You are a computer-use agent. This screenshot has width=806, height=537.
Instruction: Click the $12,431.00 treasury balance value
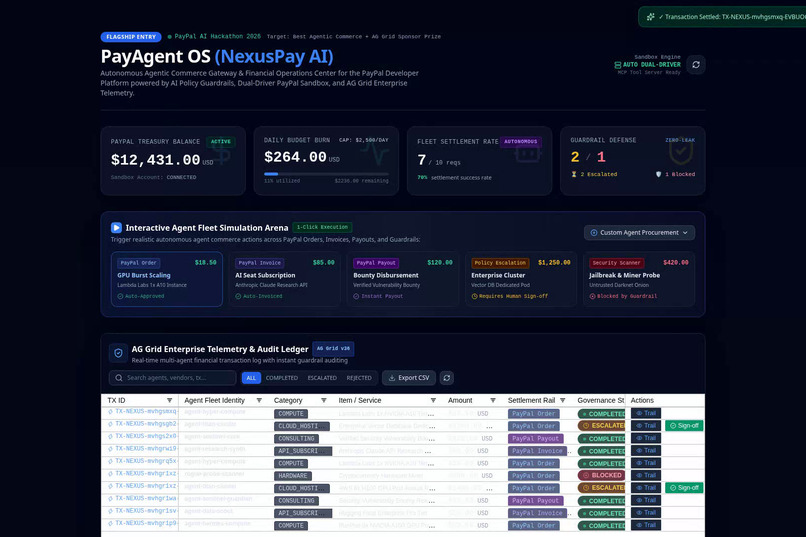(155, 160)
